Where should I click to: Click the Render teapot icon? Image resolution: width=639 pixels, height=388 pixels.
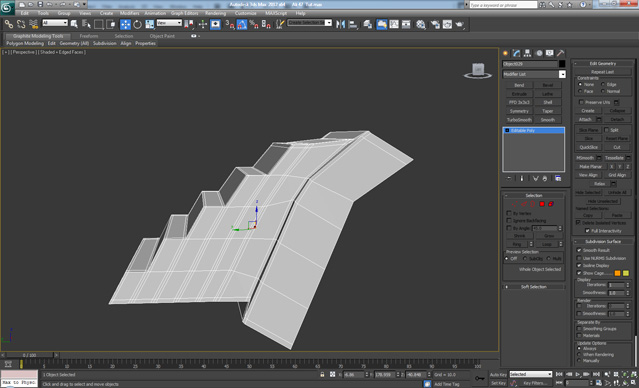point(460,24)
